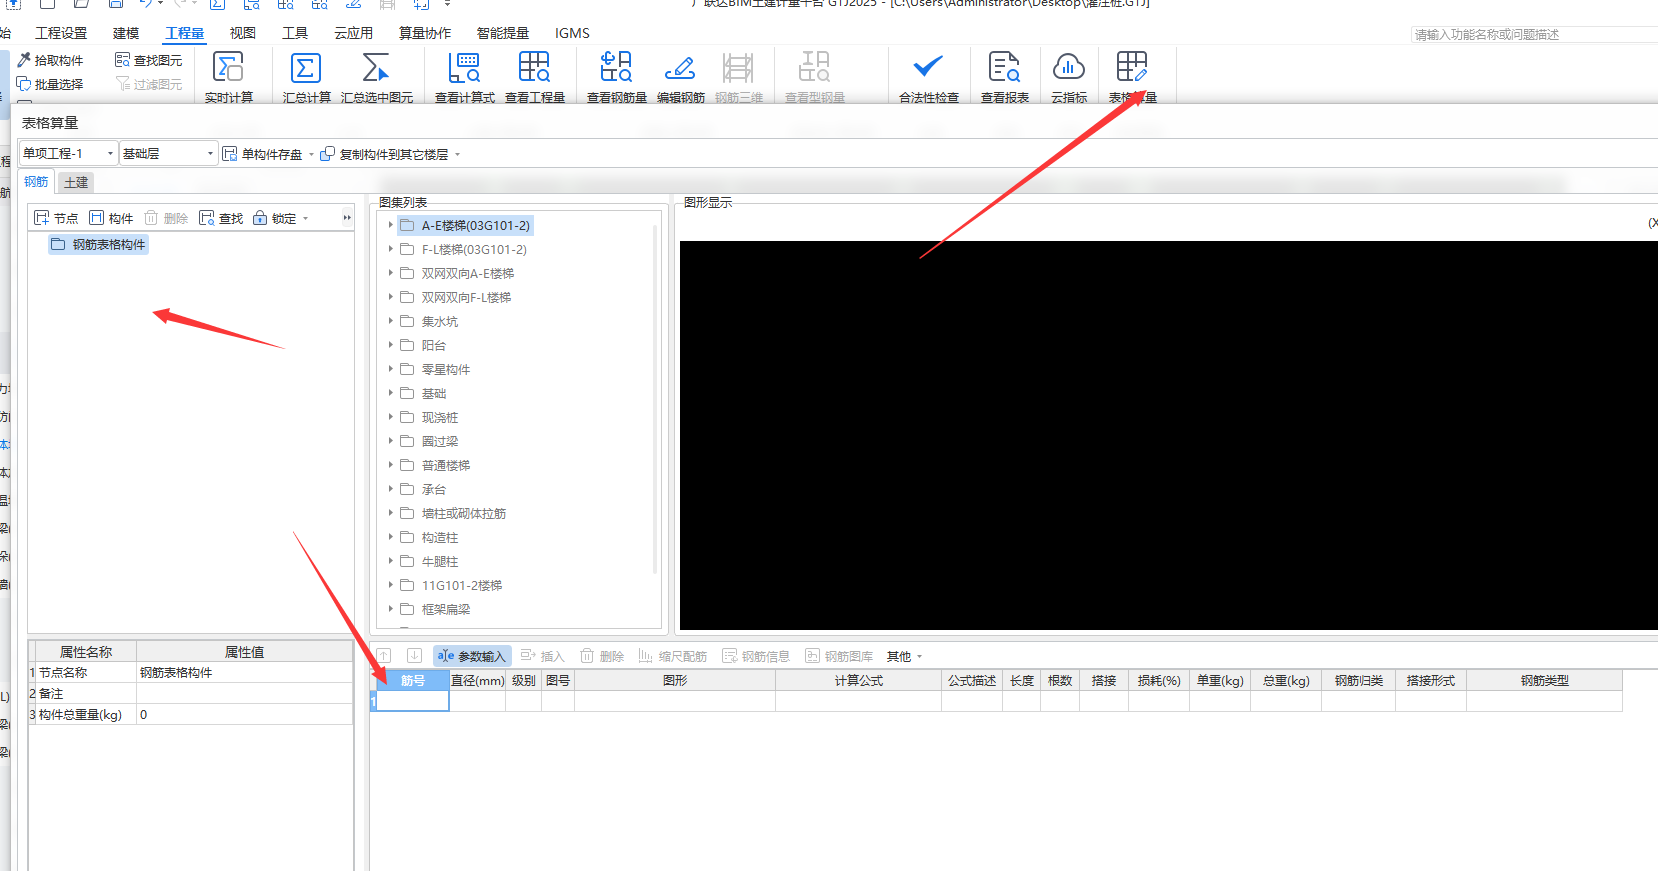Expand the 零星构件 folder
This screenshot has width=1658, height=871.
(x=390, y=369)
